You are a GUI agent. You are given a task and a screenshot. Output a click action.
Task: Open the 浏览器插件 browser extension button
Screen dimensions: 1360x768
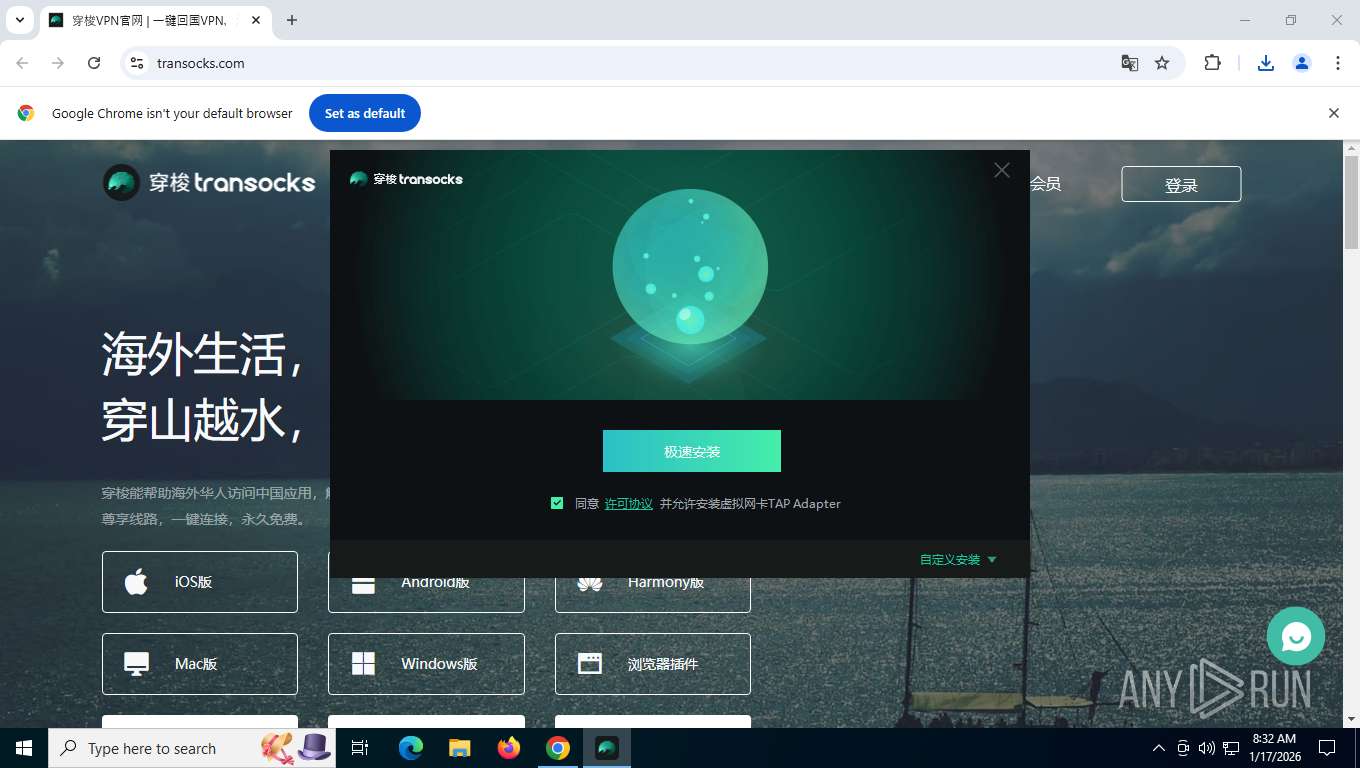pos(653,664)
